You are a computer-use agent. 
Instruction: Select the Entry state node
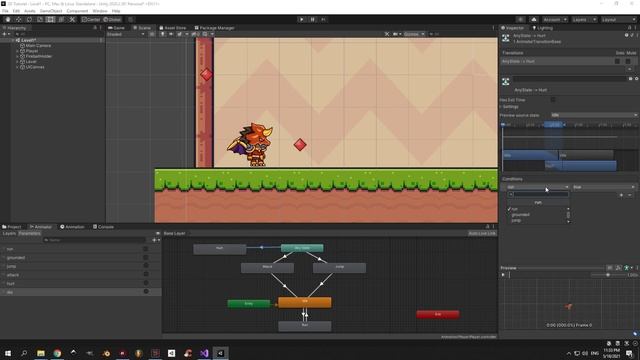pos(249,304)
